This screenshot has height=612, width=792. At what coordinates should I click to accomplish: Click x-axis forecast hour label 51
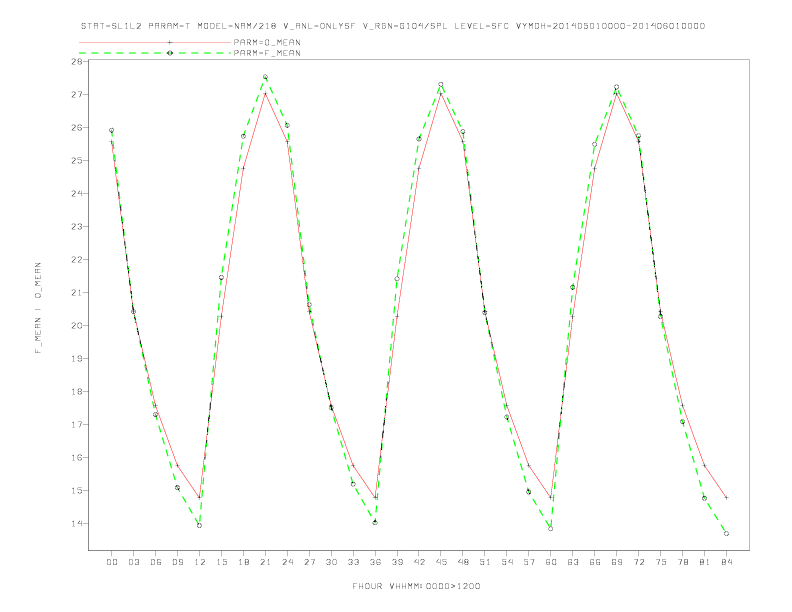[485, 562]
